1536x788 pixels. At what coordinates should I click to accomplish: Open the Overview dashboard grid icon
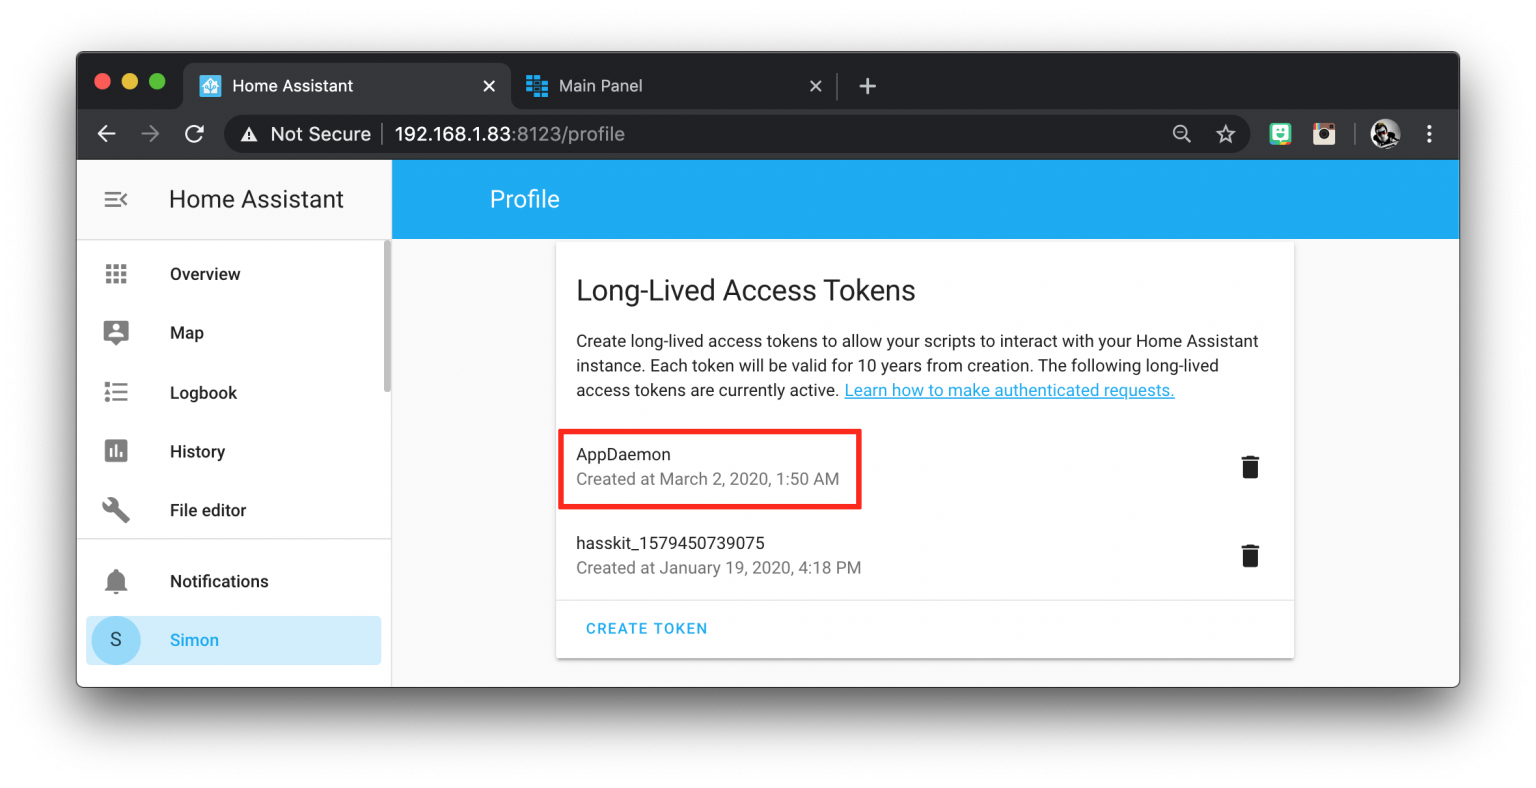116,273
